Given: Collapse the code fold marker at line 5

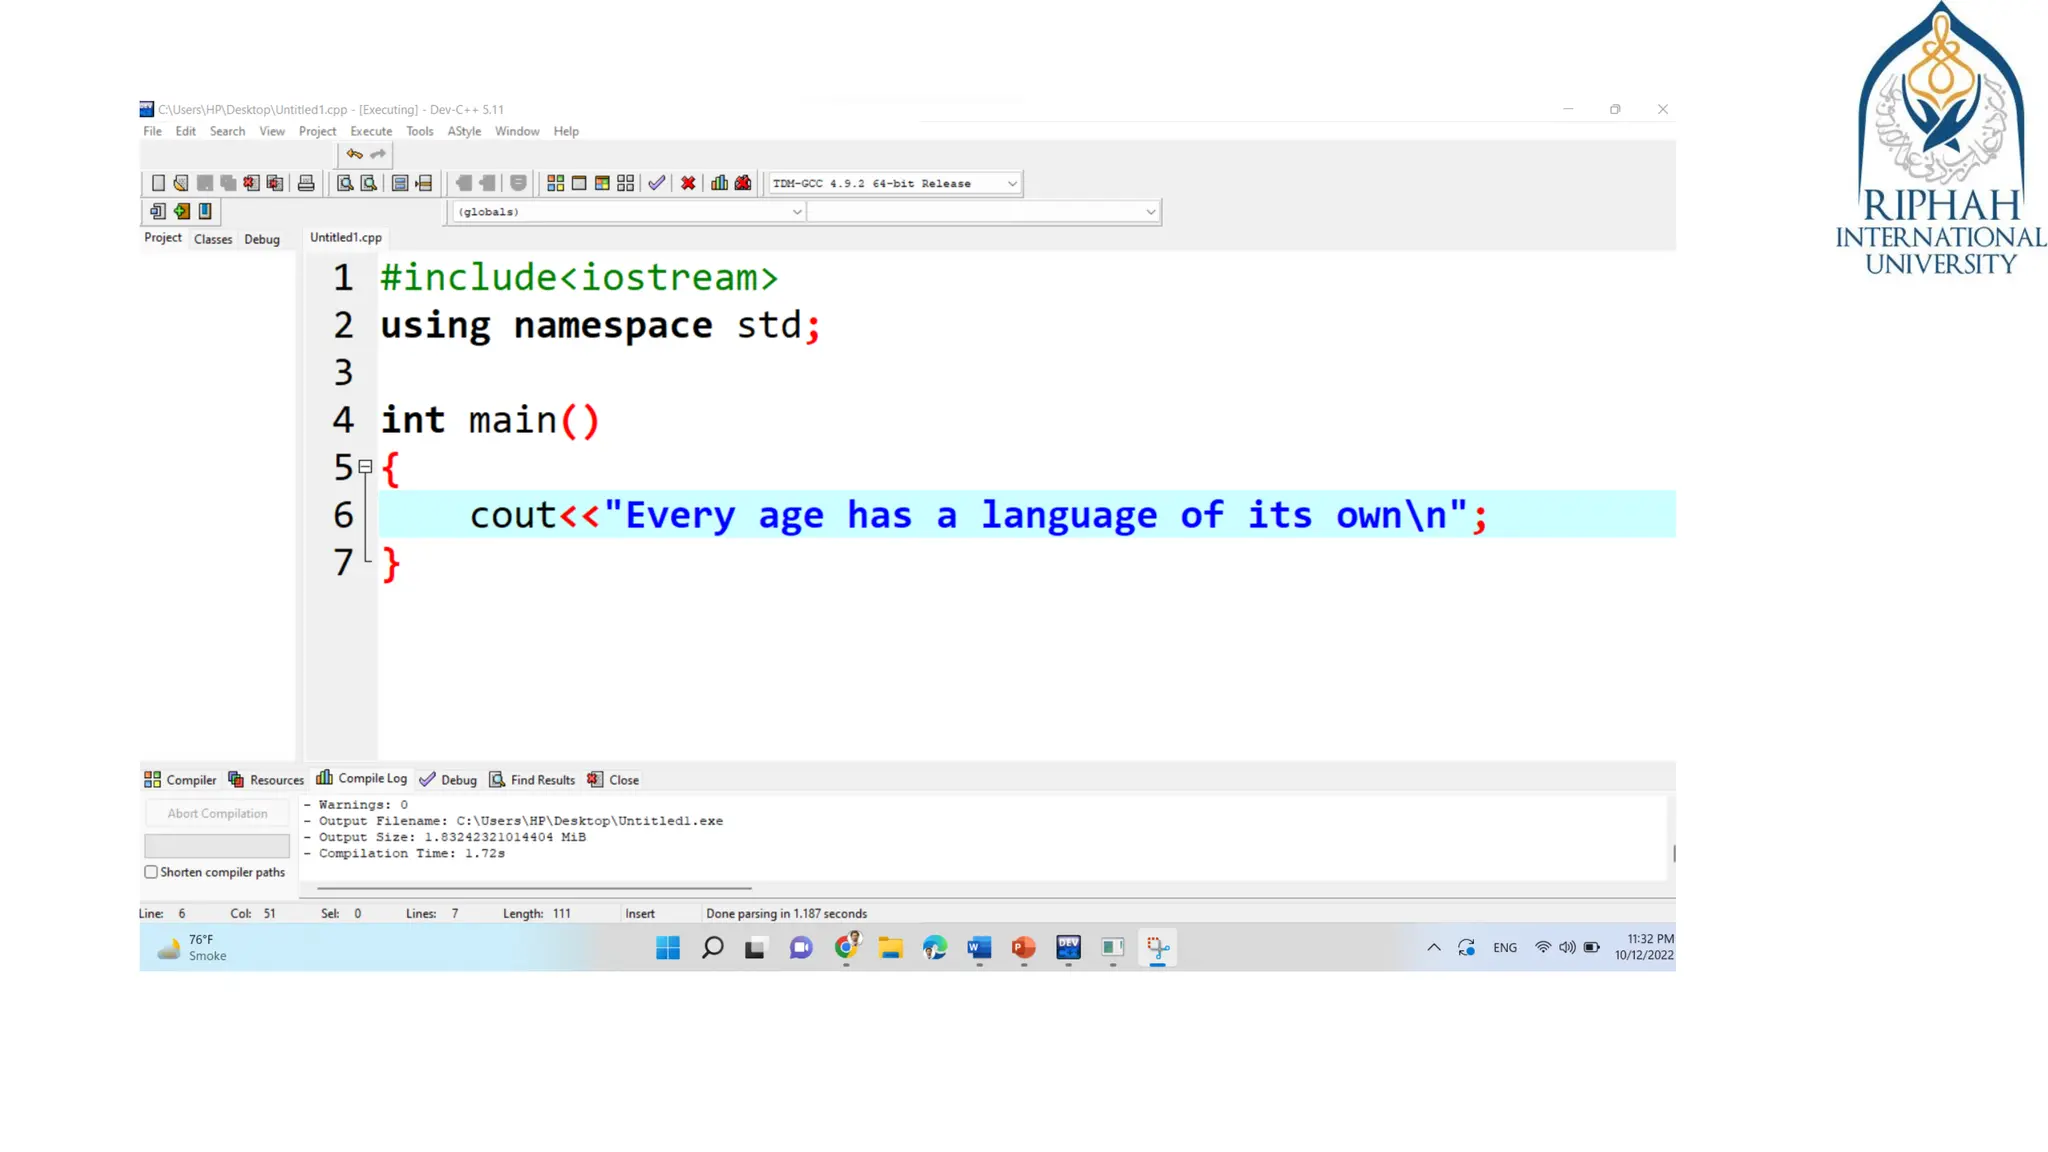Looking at the screenshot, I should pyautogui.click(x=366, y=467).
